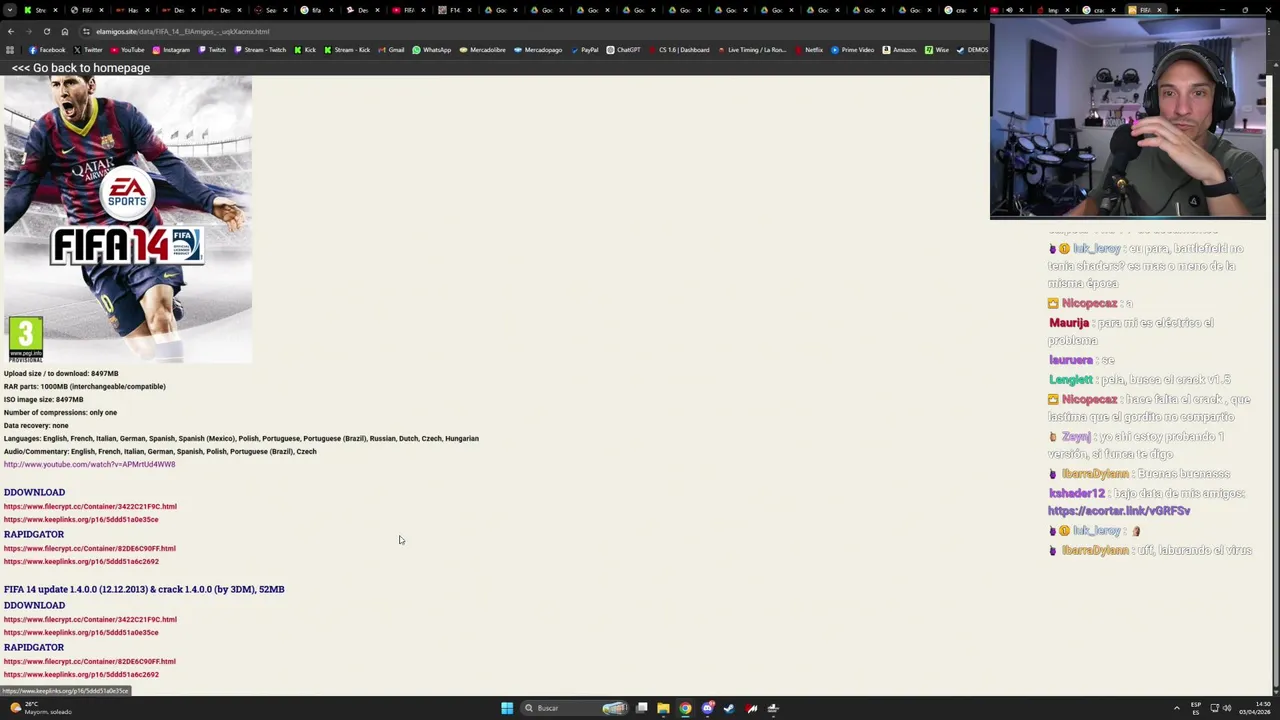Switch to the 'F14' browser tab
Image resolution: width=1280 pixels, height=720 pixels.
[x=454, y=10]
